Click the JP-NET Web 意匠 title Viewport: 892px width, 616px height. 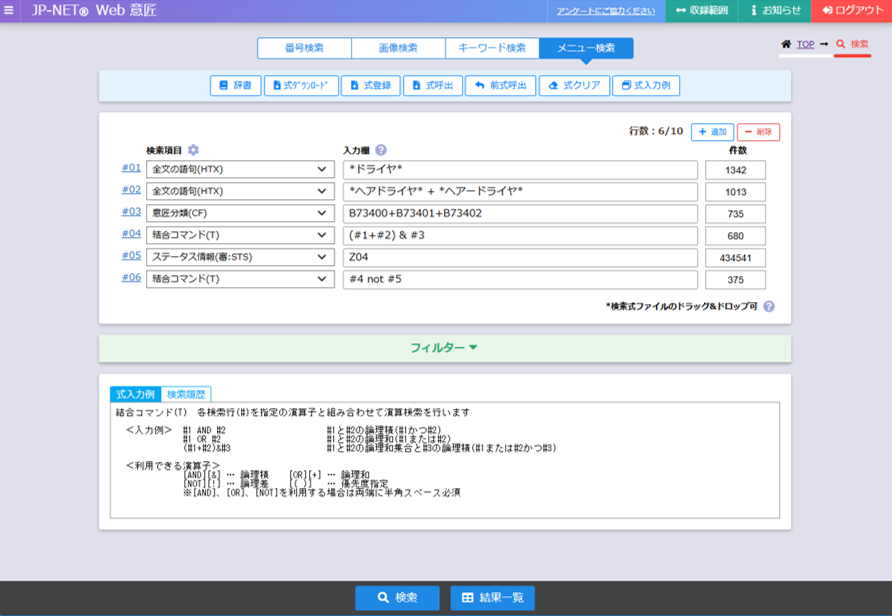pyautogui.click(x=94, y=10)
